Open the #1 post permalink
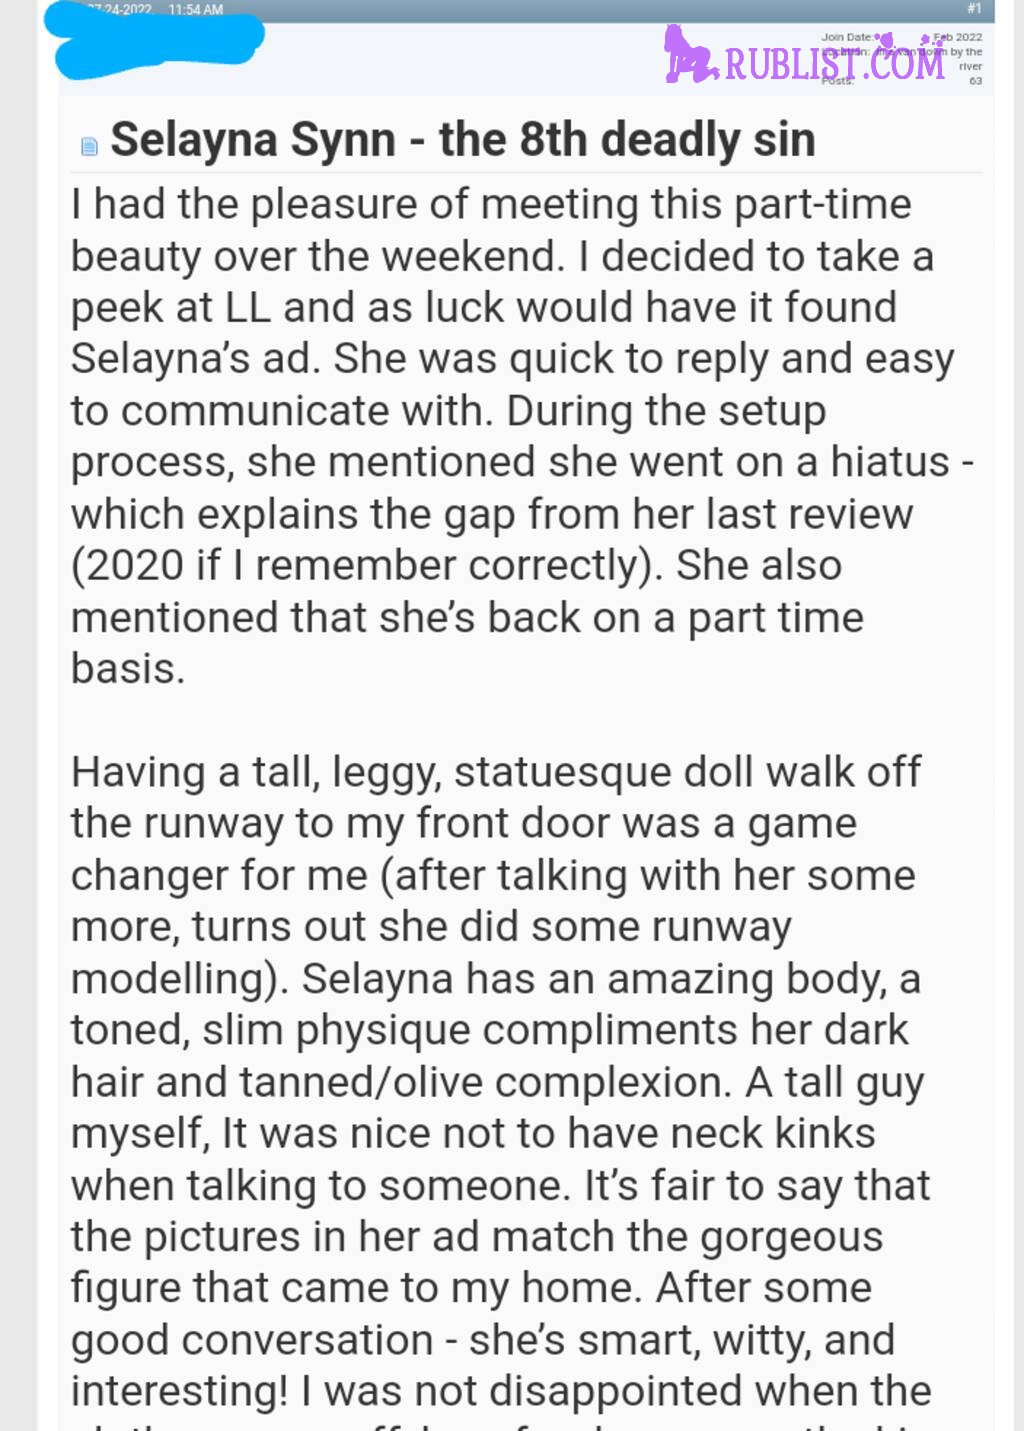Image resolution: width=1024 pixels, height=1431 pixels. pos(974,8)
